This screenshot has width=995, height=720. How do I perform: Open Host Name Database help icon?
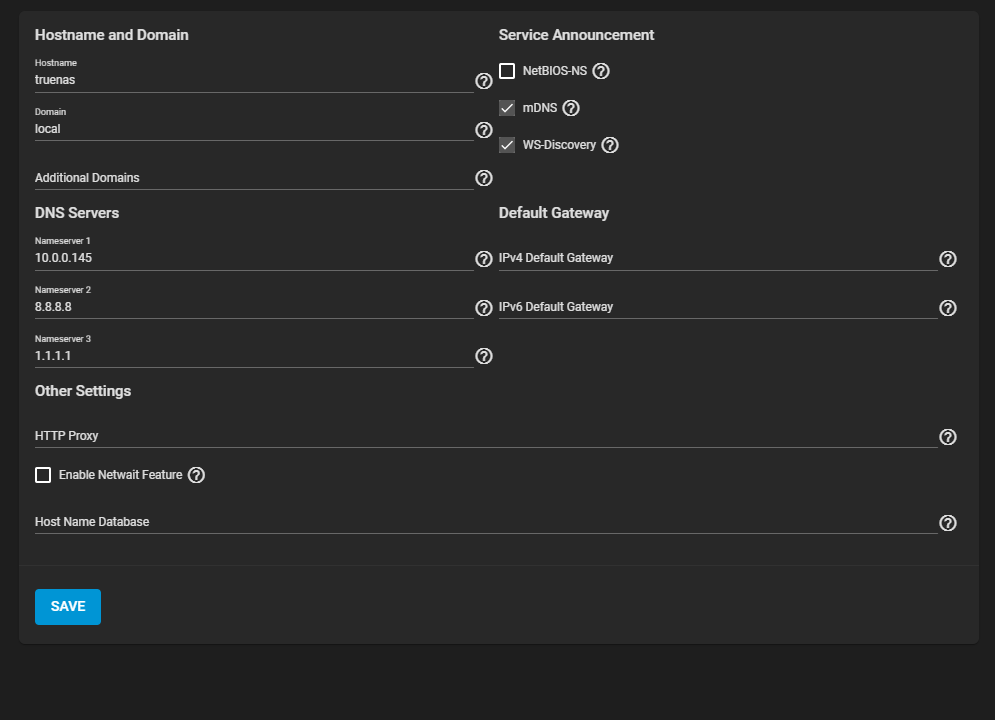(948, 523)
